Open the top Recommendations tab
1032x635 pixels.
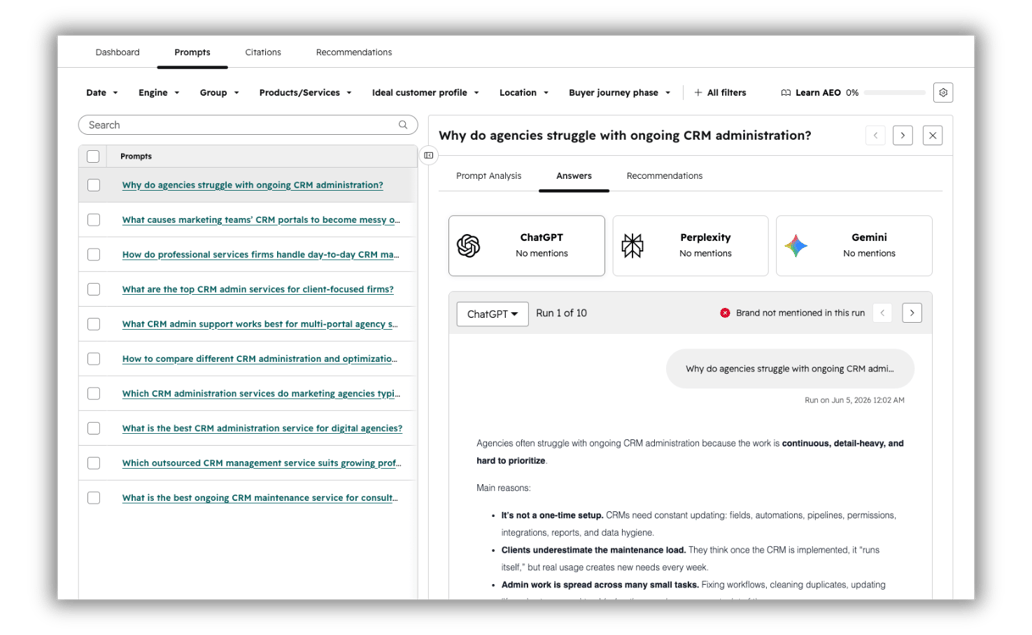tap(353, 52)
